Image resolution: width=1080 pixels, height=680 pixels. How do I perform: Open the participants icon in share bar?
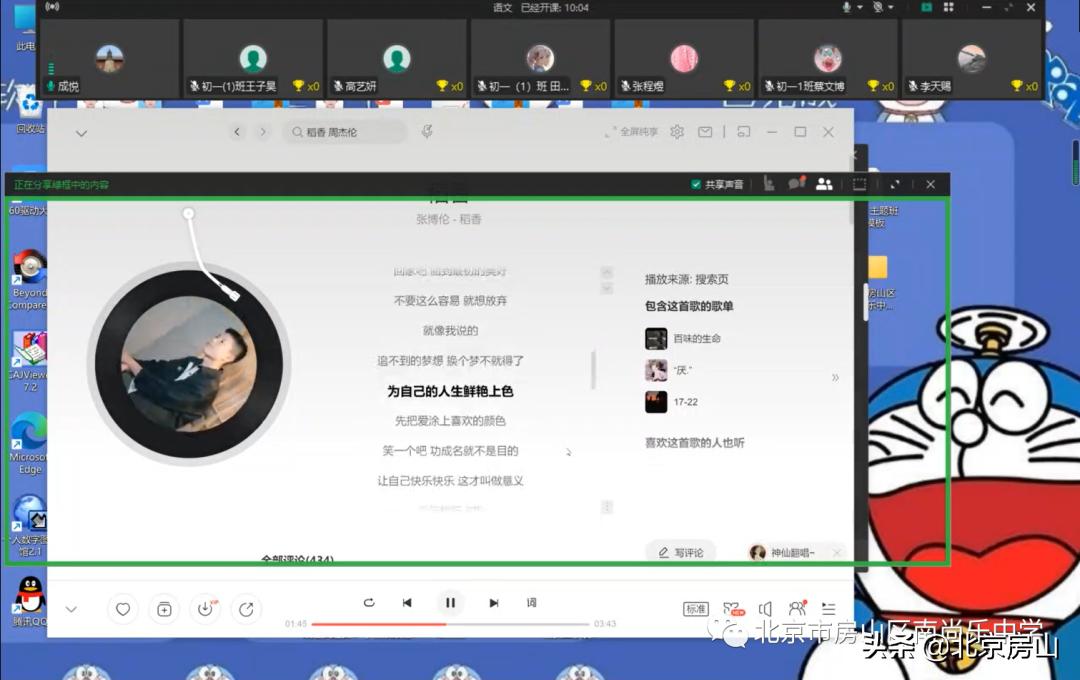point(824,184)
